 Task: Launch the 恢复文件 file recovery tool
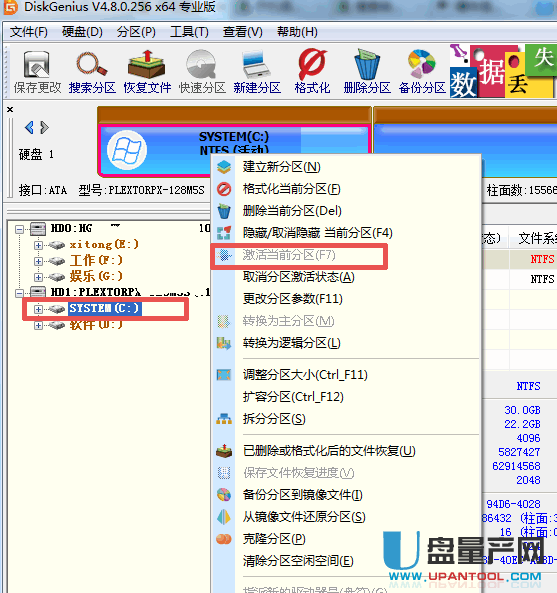(147, 72)
